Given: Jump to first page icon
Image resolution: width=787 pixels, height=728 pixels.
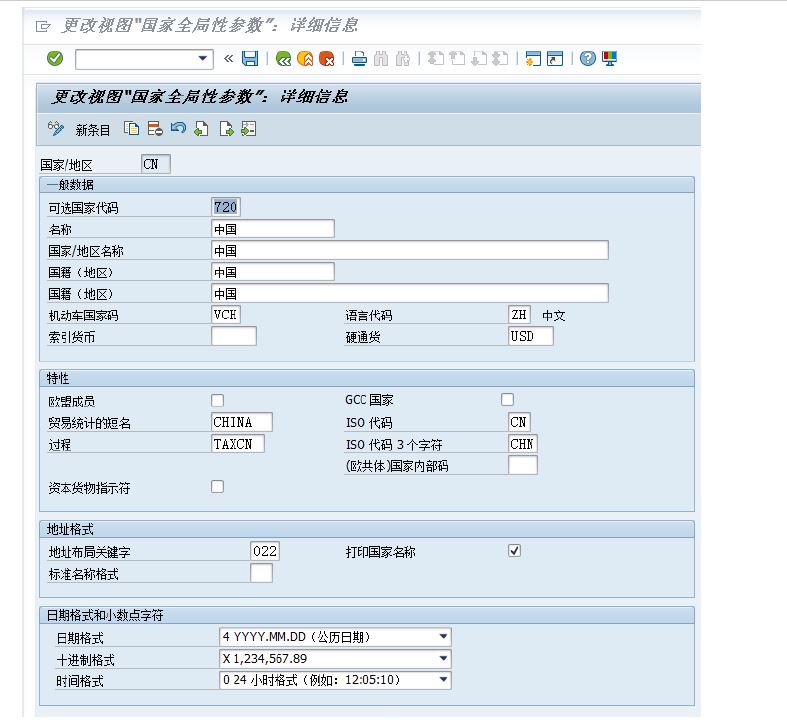Looking at the screenshot, I should [436, 59].
